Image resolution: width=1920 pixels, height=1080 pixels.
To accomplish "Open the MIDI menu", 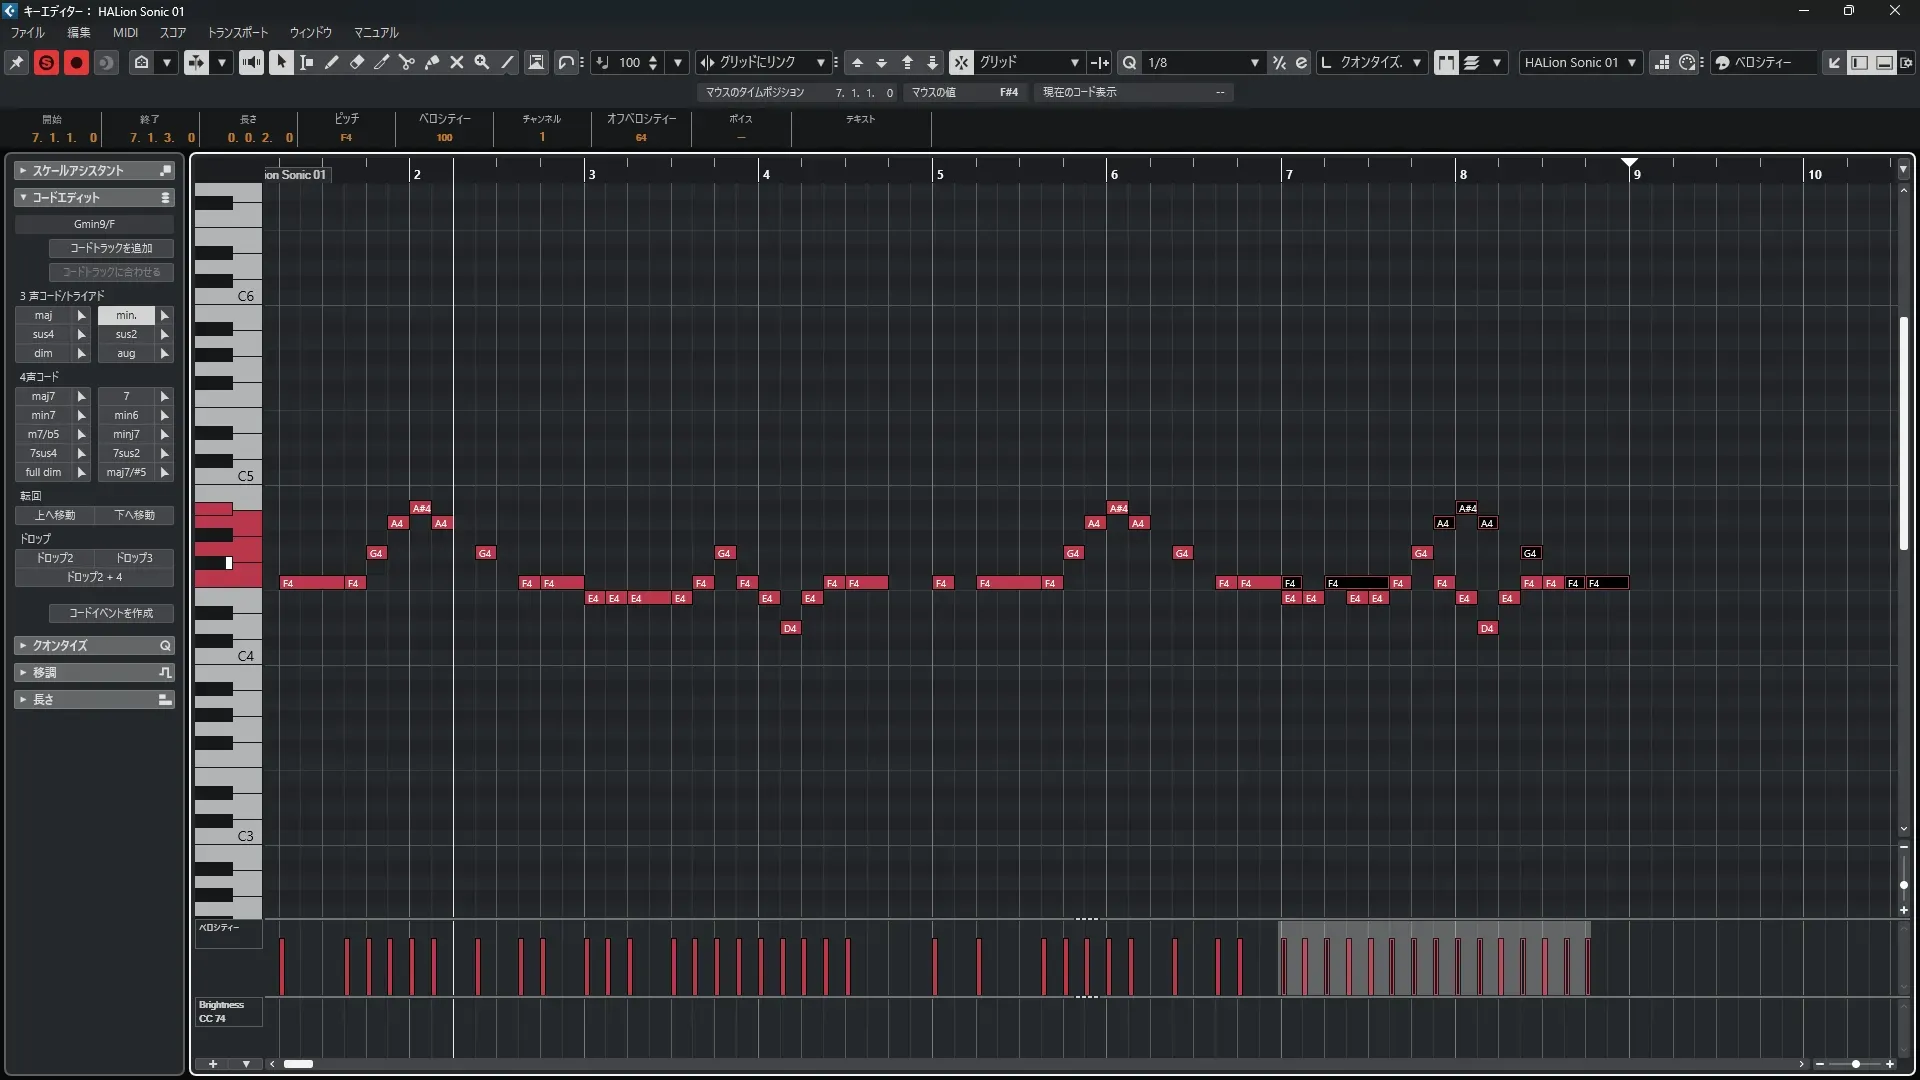I will 125,32.
